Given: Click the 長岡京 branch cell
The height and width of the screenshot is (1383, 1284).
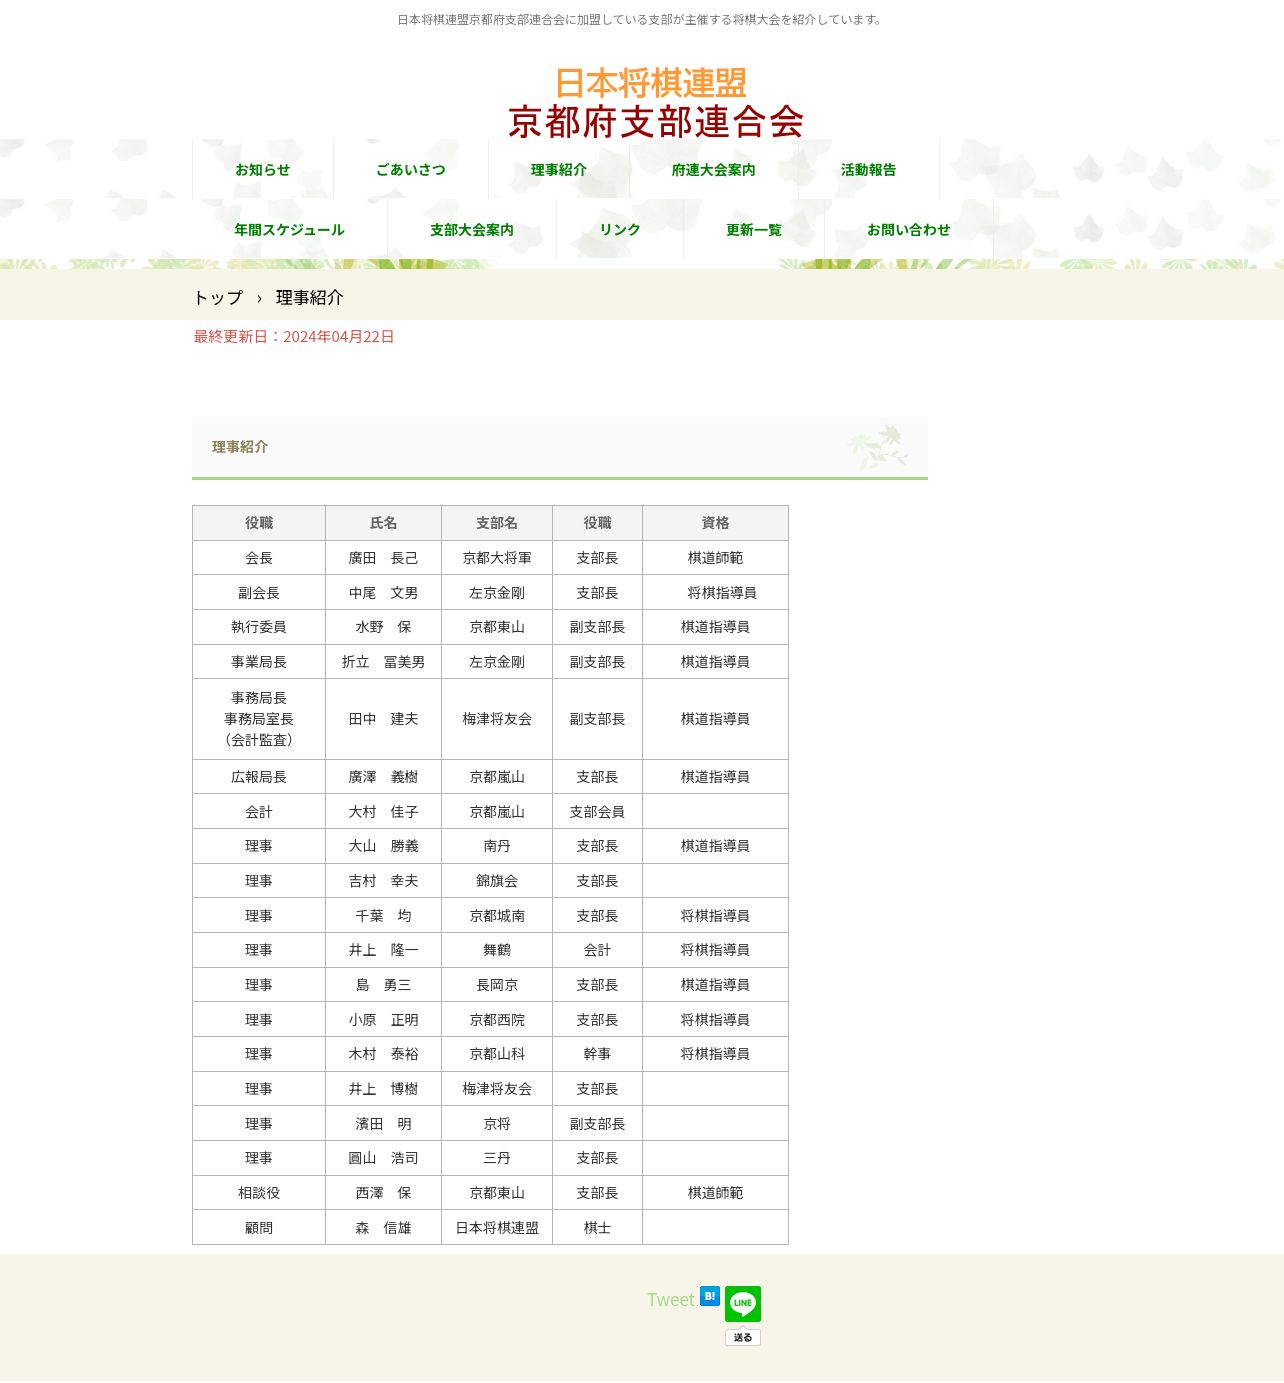Looking at the screenshot, I should point(497,985).
